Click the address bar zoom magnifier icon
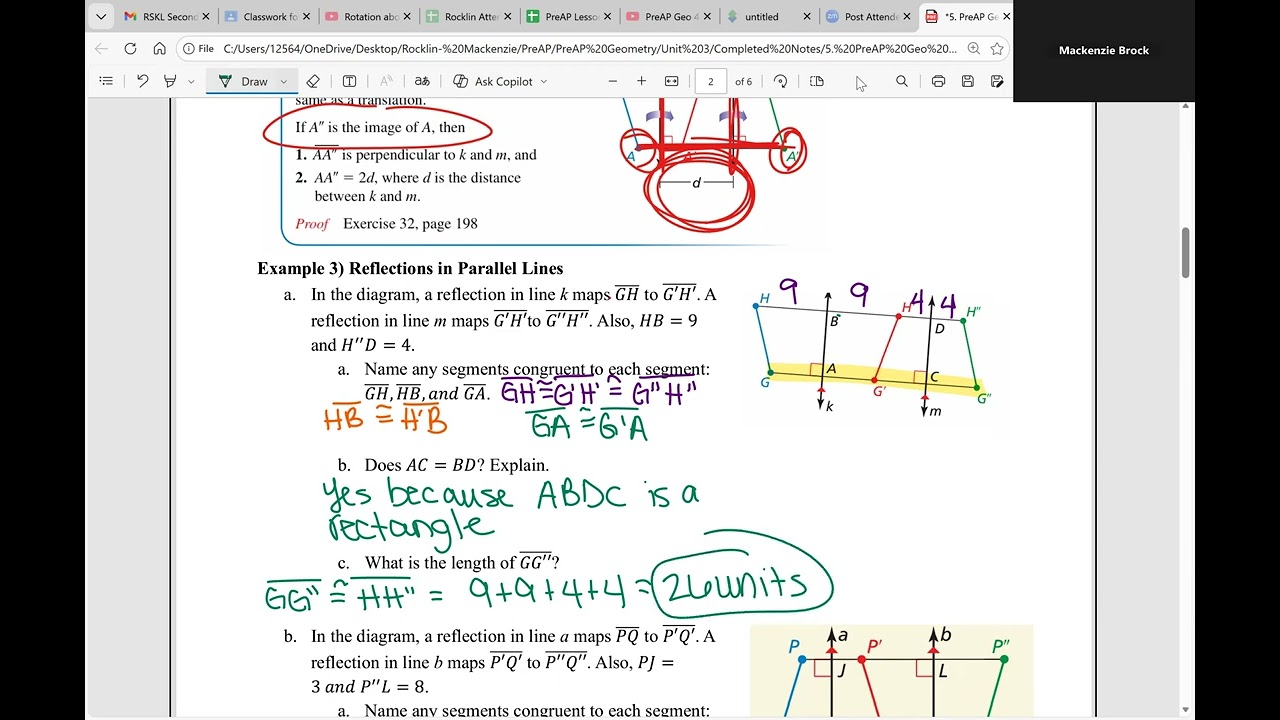Image resolution: width=1280 pixels, height=720 pixels. pyautogui.click(x=975, y=48)
